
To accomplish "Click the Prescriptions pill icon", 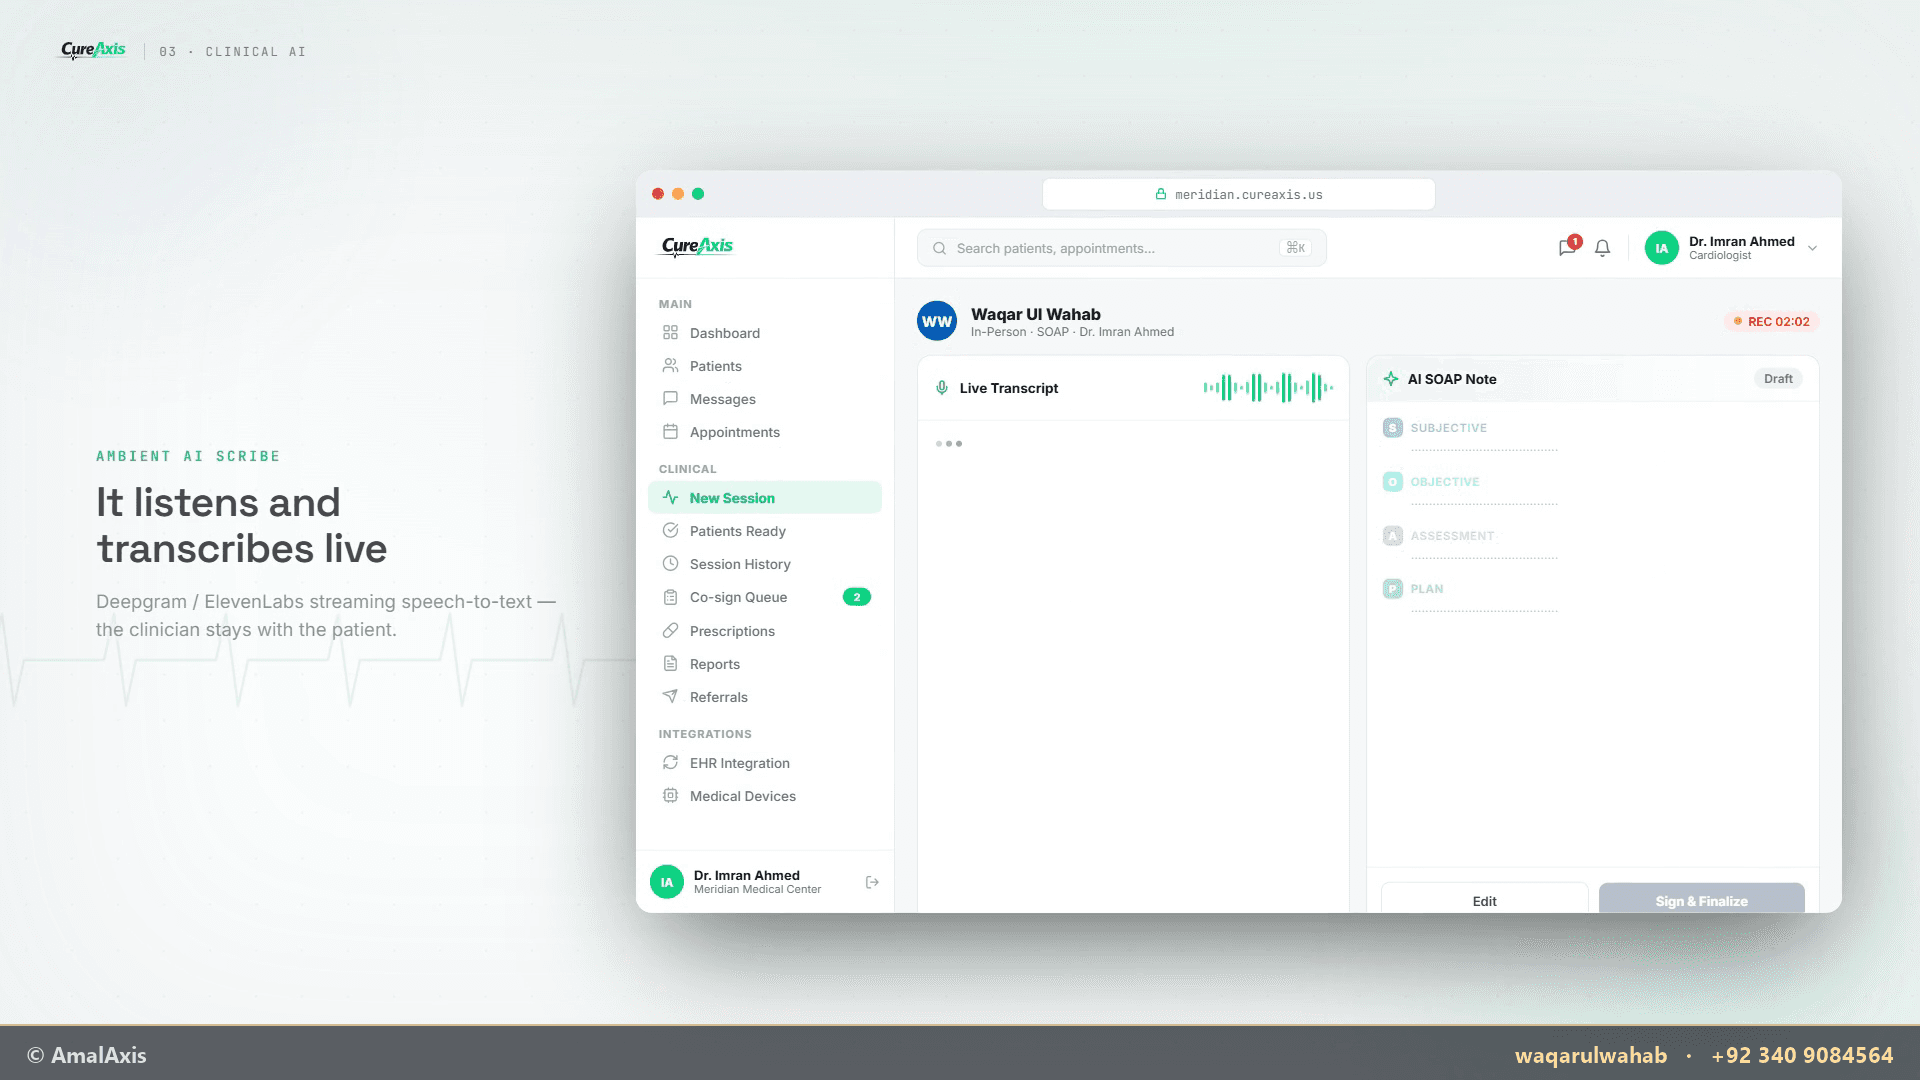I will 670,631.
